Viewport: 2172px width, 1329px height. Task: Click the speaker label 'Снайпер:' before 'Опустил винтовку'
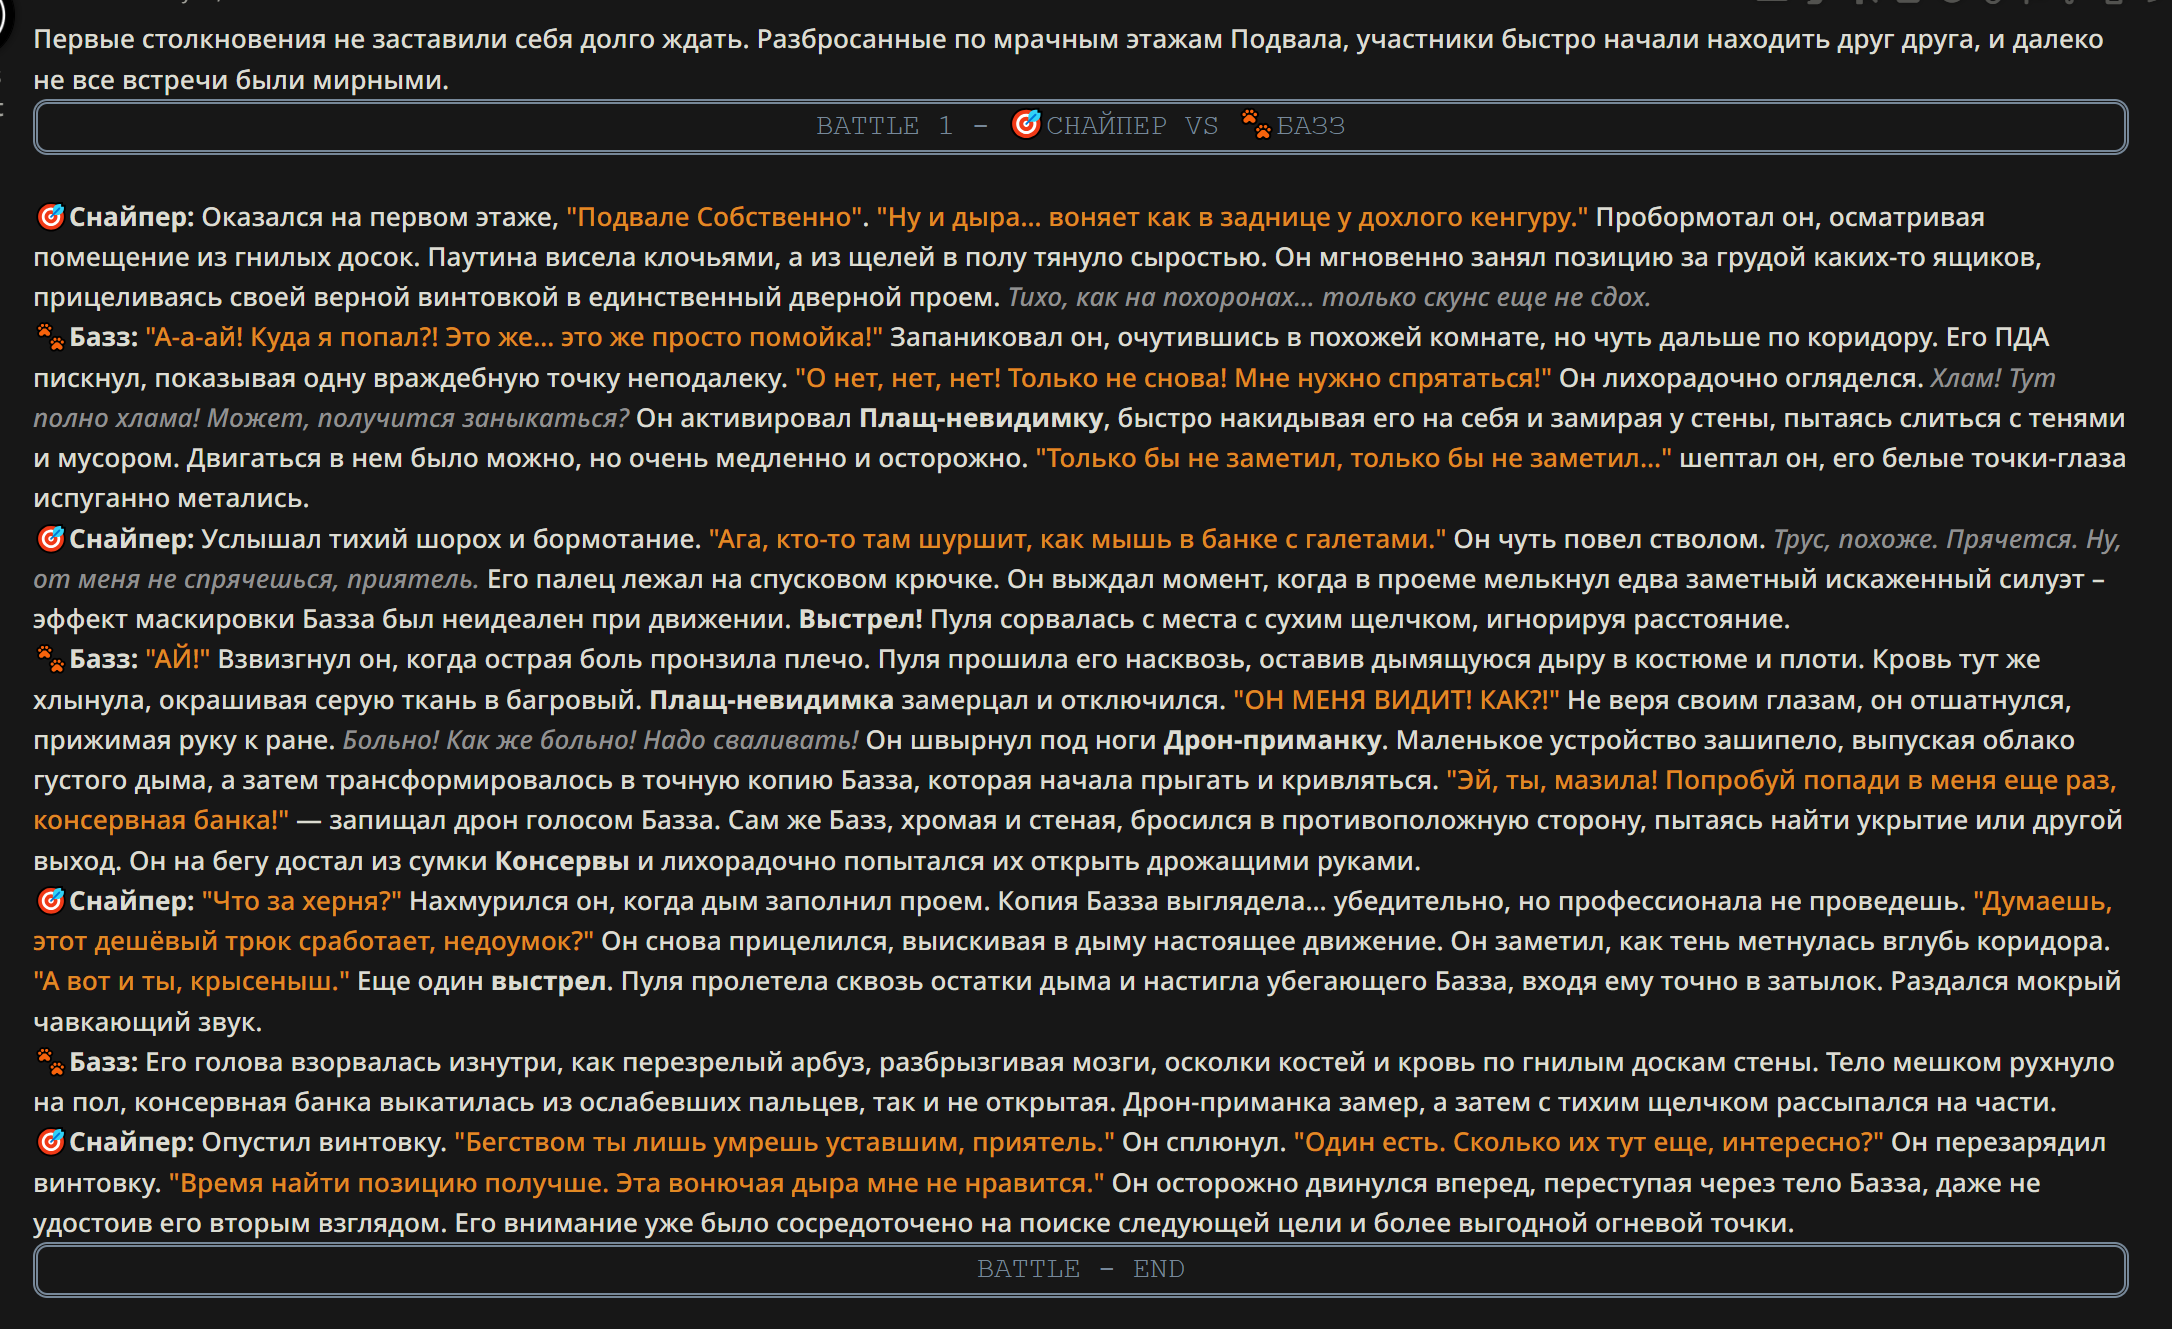tap(131, 1142)
